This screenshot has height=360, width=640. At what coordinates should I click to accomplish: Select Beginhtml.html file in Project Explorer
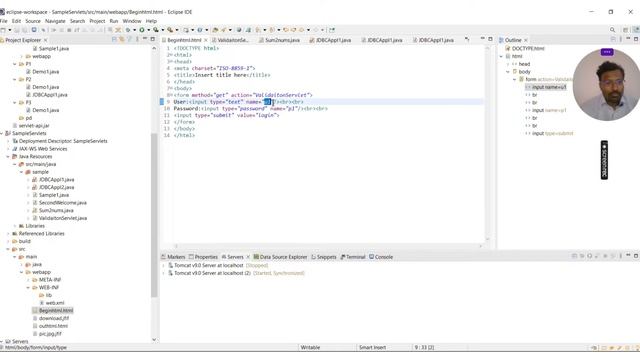point(56,311)
